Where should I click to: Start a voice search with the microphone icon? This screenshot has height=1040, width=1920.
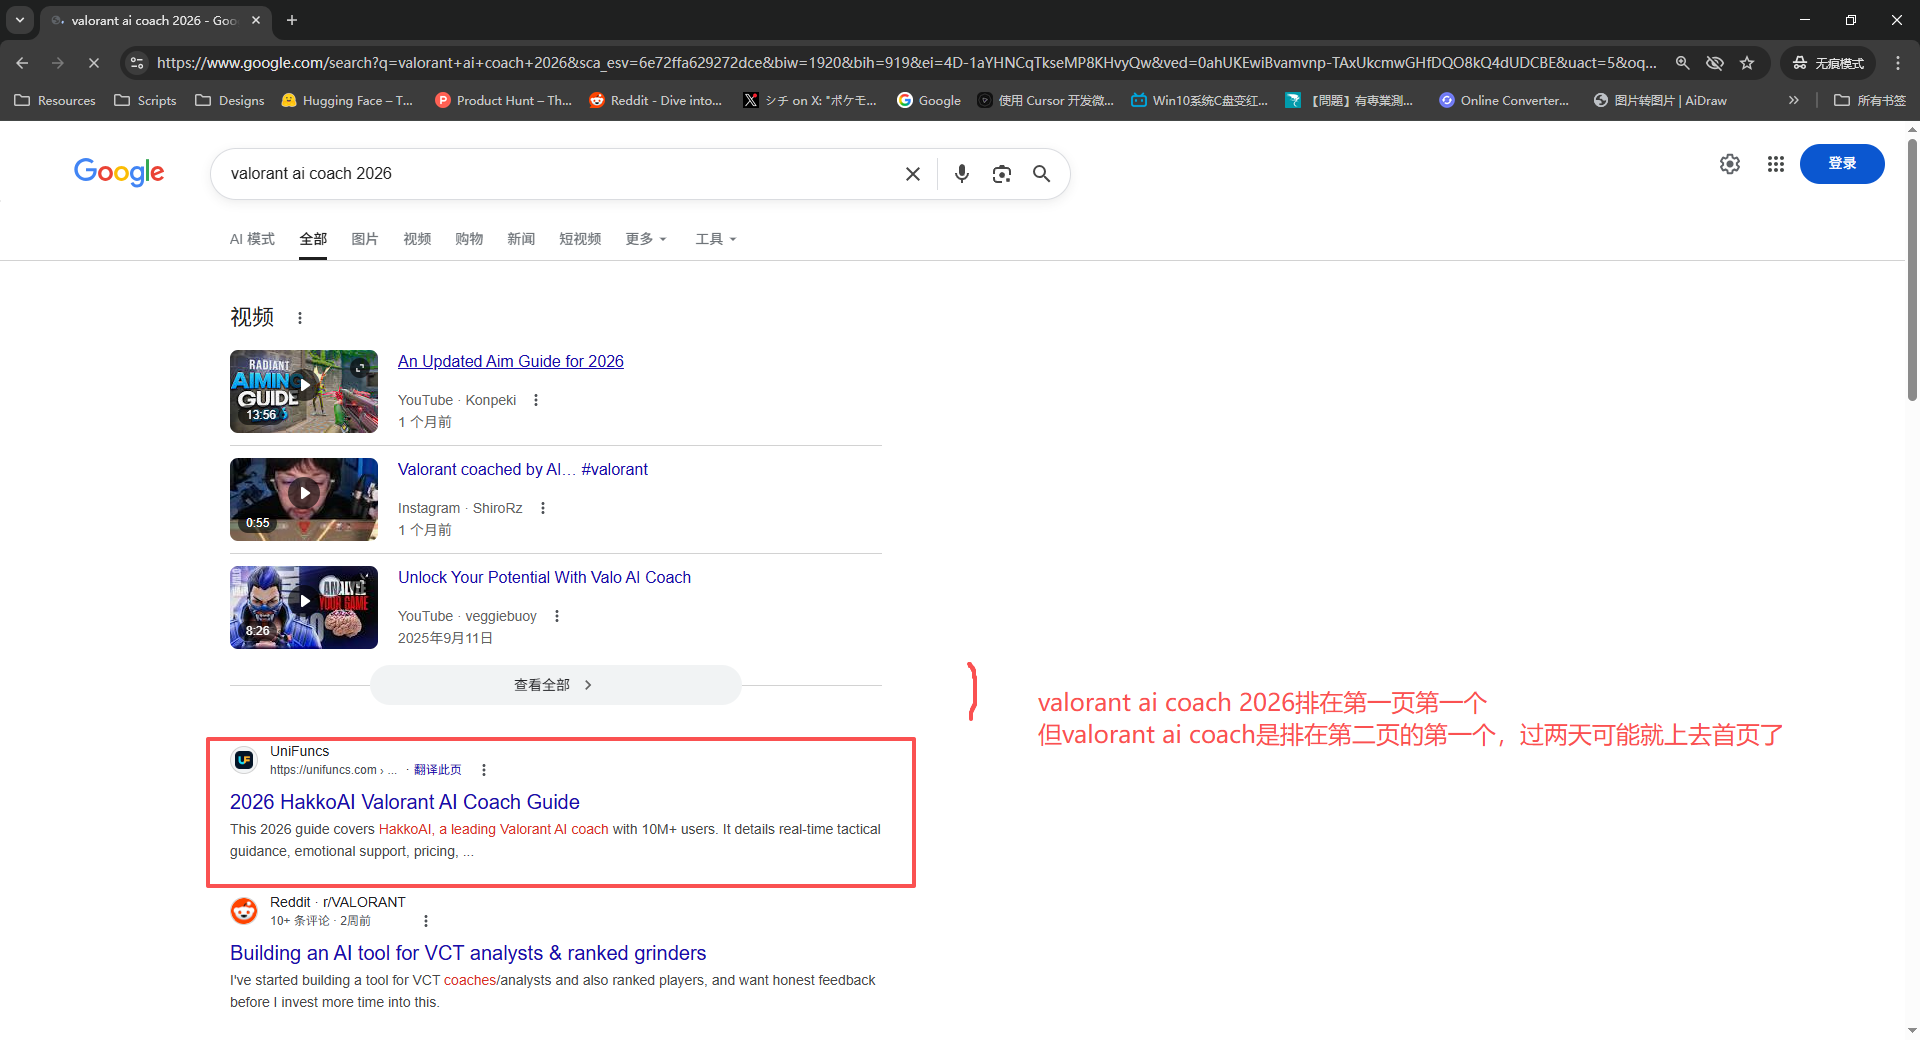pos(961,173)
